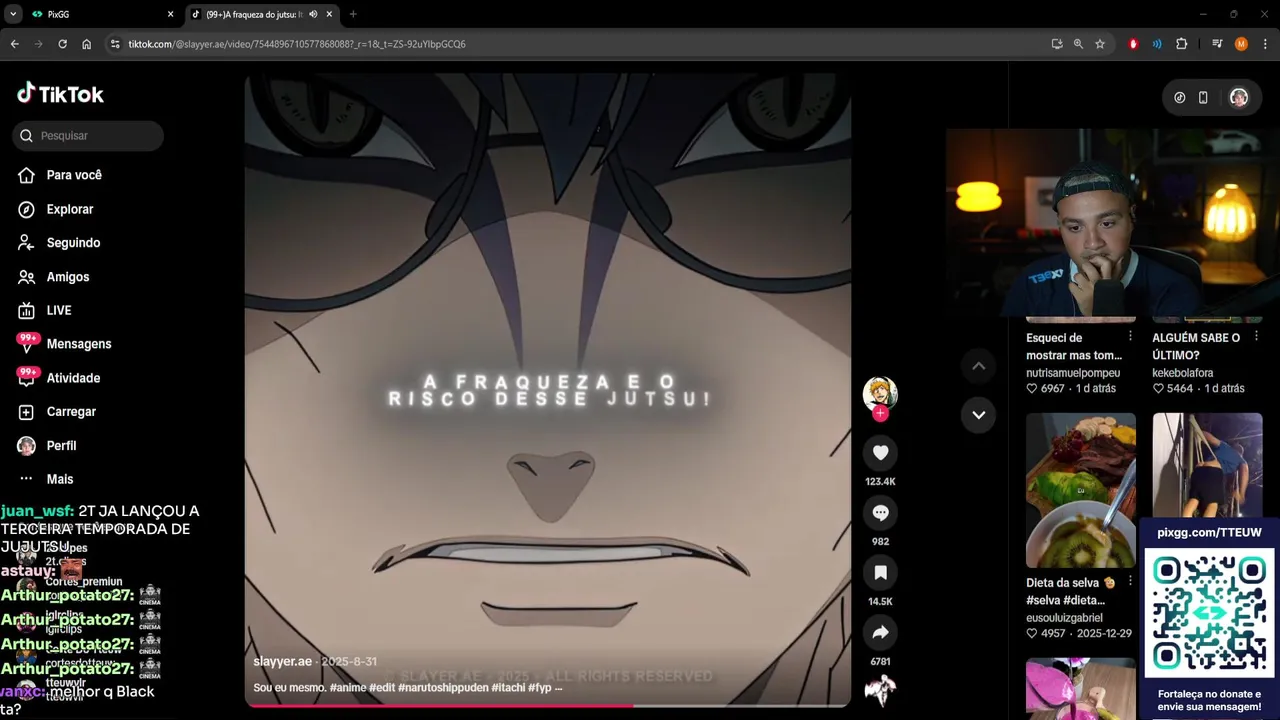Viewport: 1280px width, 720px height.
Task: Seek on the red video progress bar
Action: [x=548, y=706]
